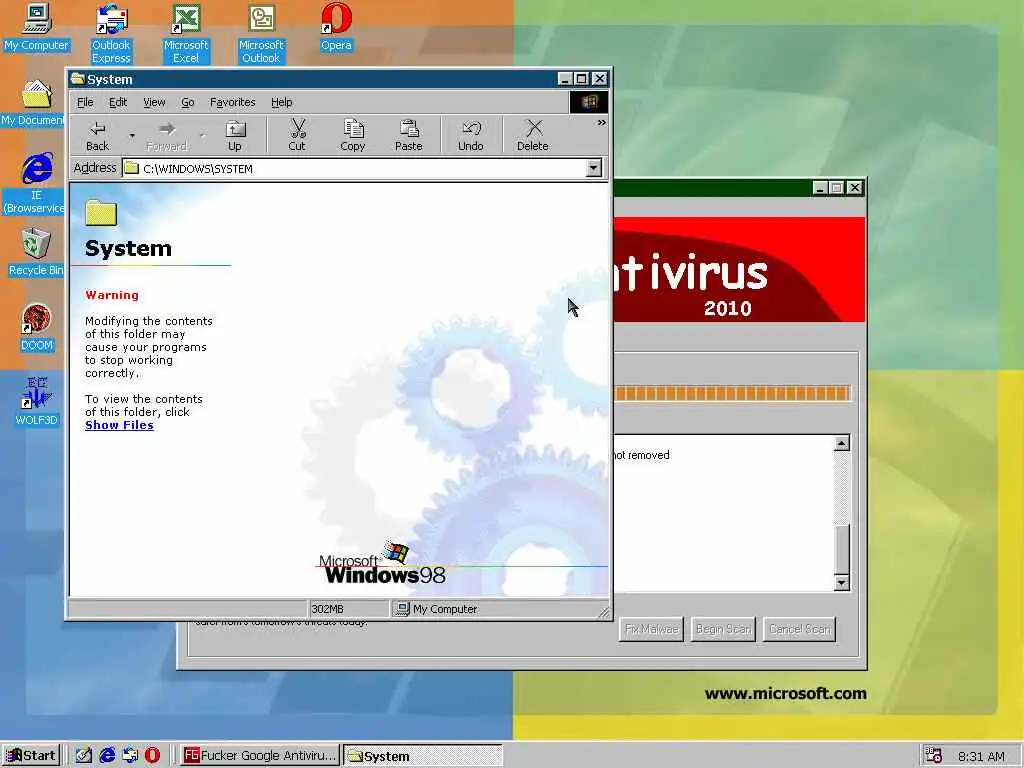Open the Microsoft Outlook desktop shortcut
The width and height of the screenshot is (1024, 768).
261,34
